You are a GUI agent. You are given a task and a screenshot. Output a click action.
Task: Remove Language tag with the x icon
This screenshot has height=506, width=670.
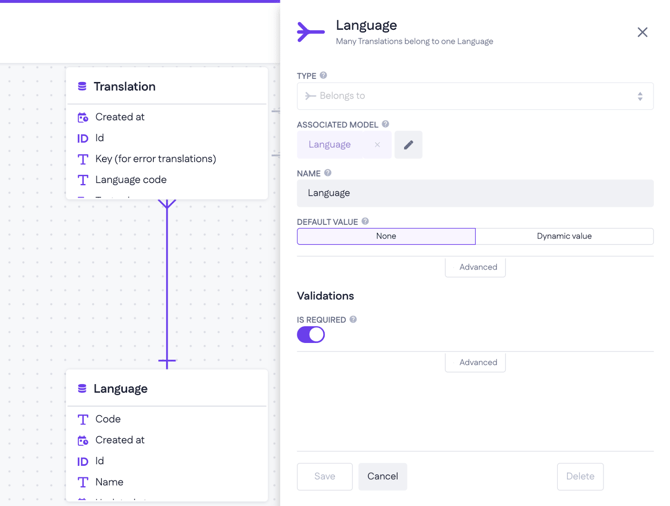tap(377, 145)
